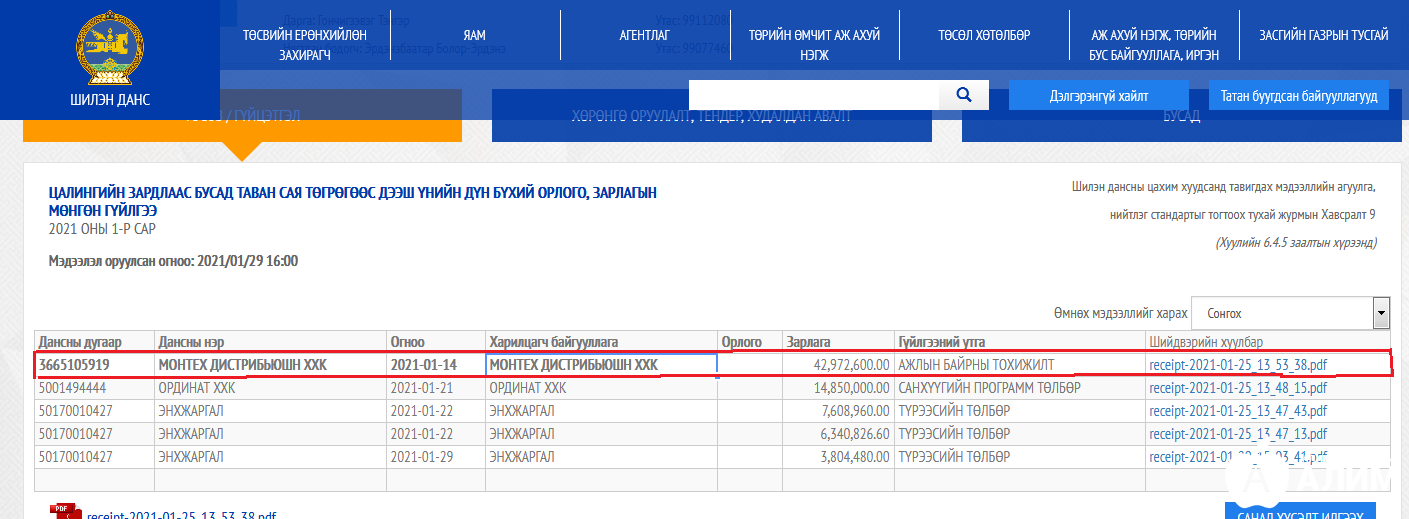Image resolution: width=1409 pixels, height=519 pixels.
Task: Open Төрийн өмчит аж ахуй нэгж menu
Action: coord(814,45)
